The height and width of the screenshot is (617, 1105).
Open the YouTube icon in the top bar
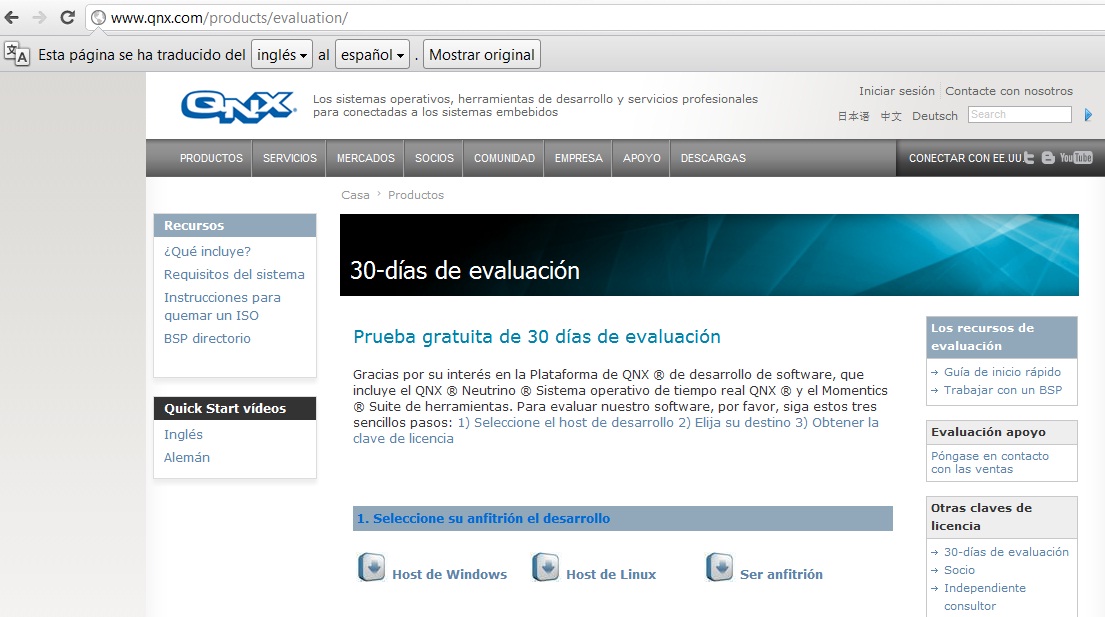(x=1078, y=157)
